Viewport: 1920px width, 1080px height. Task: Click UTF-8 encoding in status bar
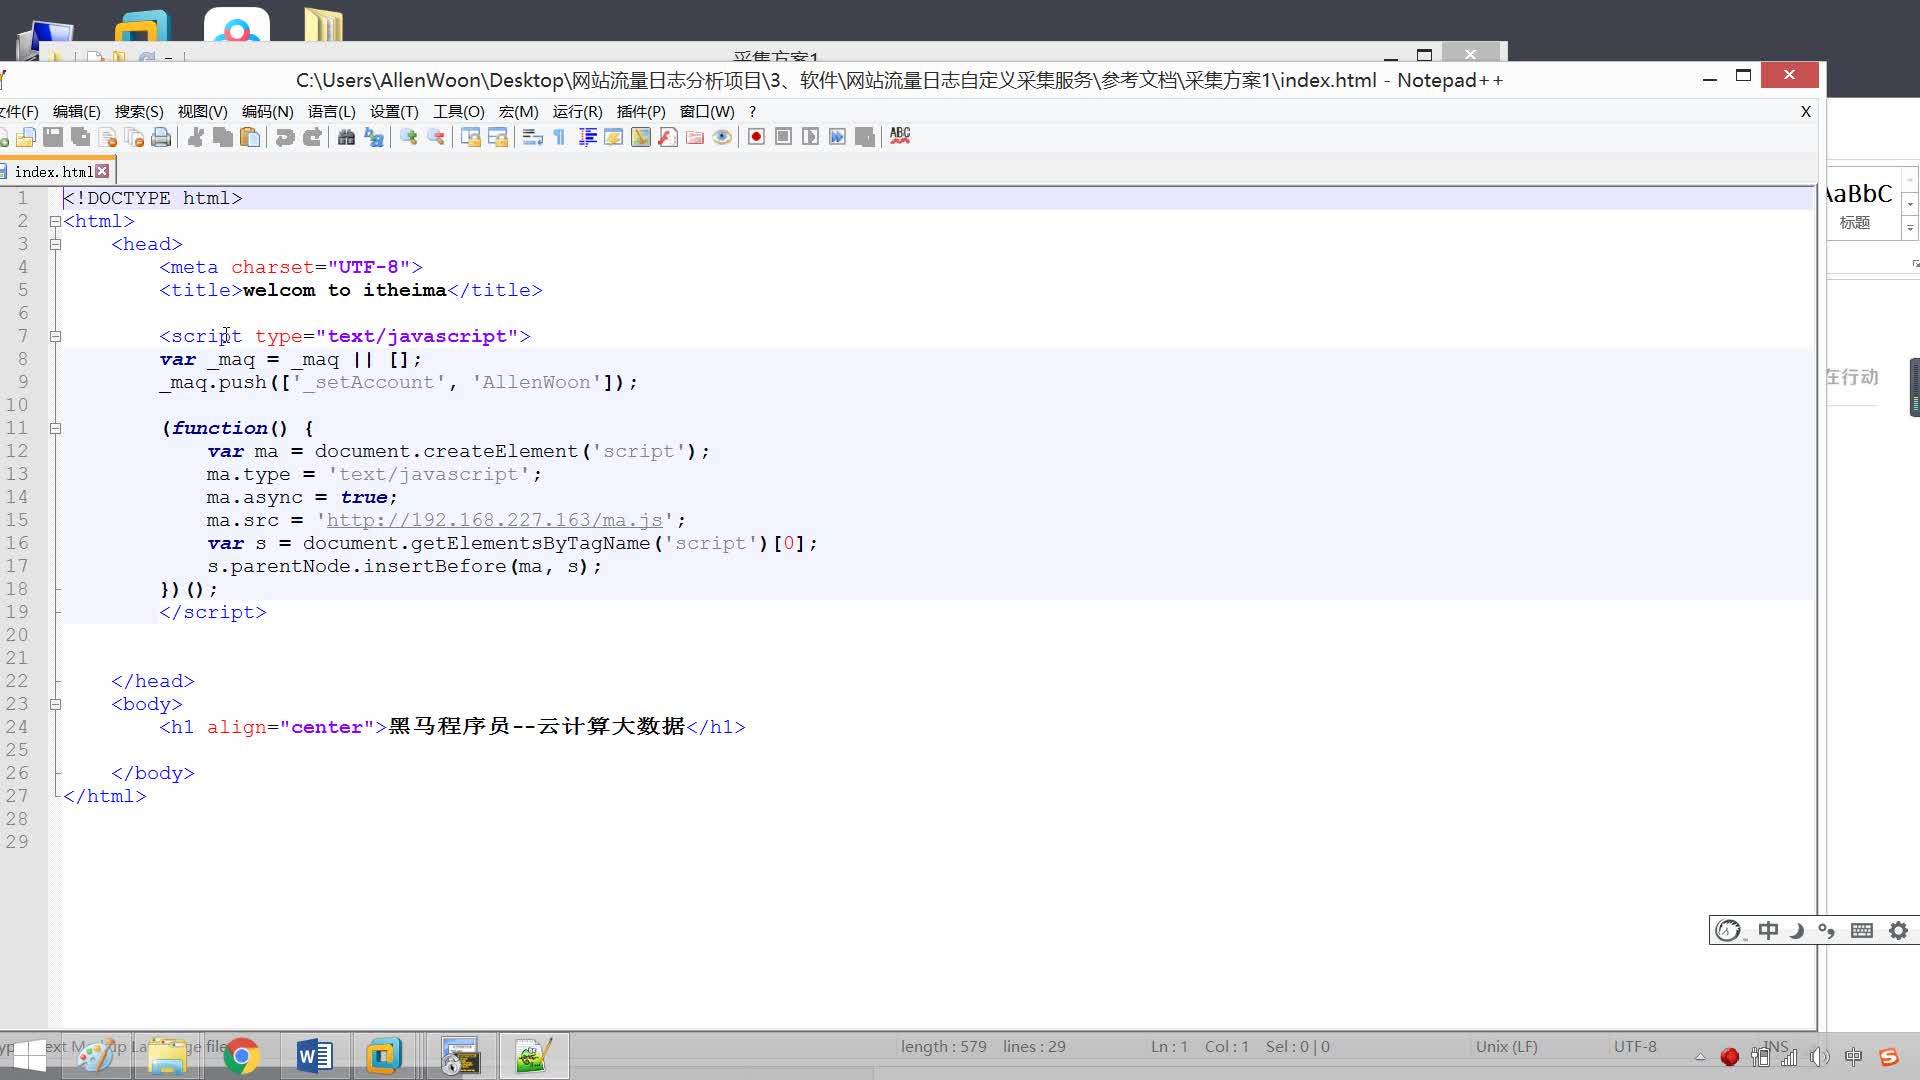click(1634, 1046)
